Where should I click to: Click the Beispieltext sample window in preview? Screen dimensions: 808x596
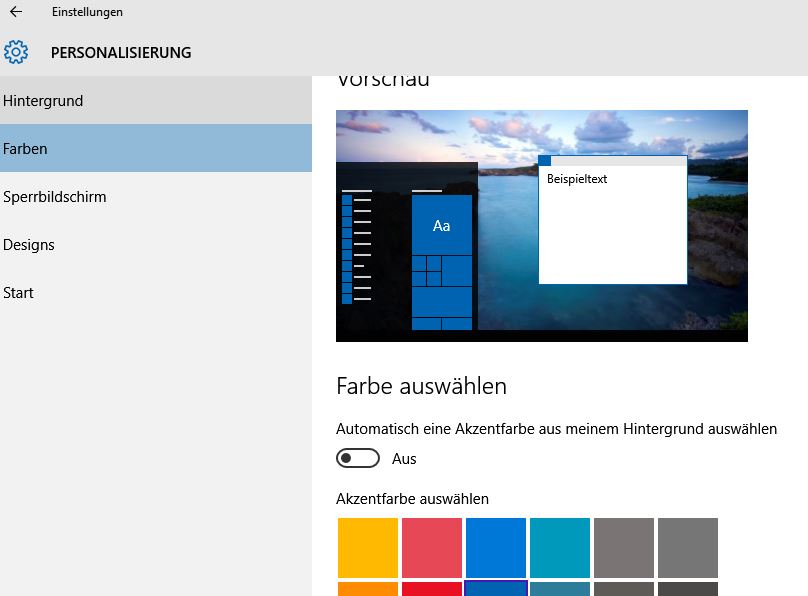tap(613, 220)
